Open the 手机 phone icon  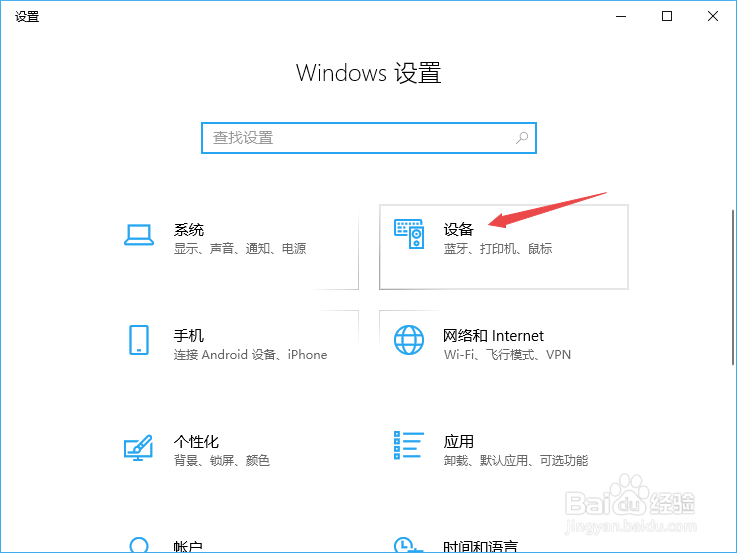point(139,340)
